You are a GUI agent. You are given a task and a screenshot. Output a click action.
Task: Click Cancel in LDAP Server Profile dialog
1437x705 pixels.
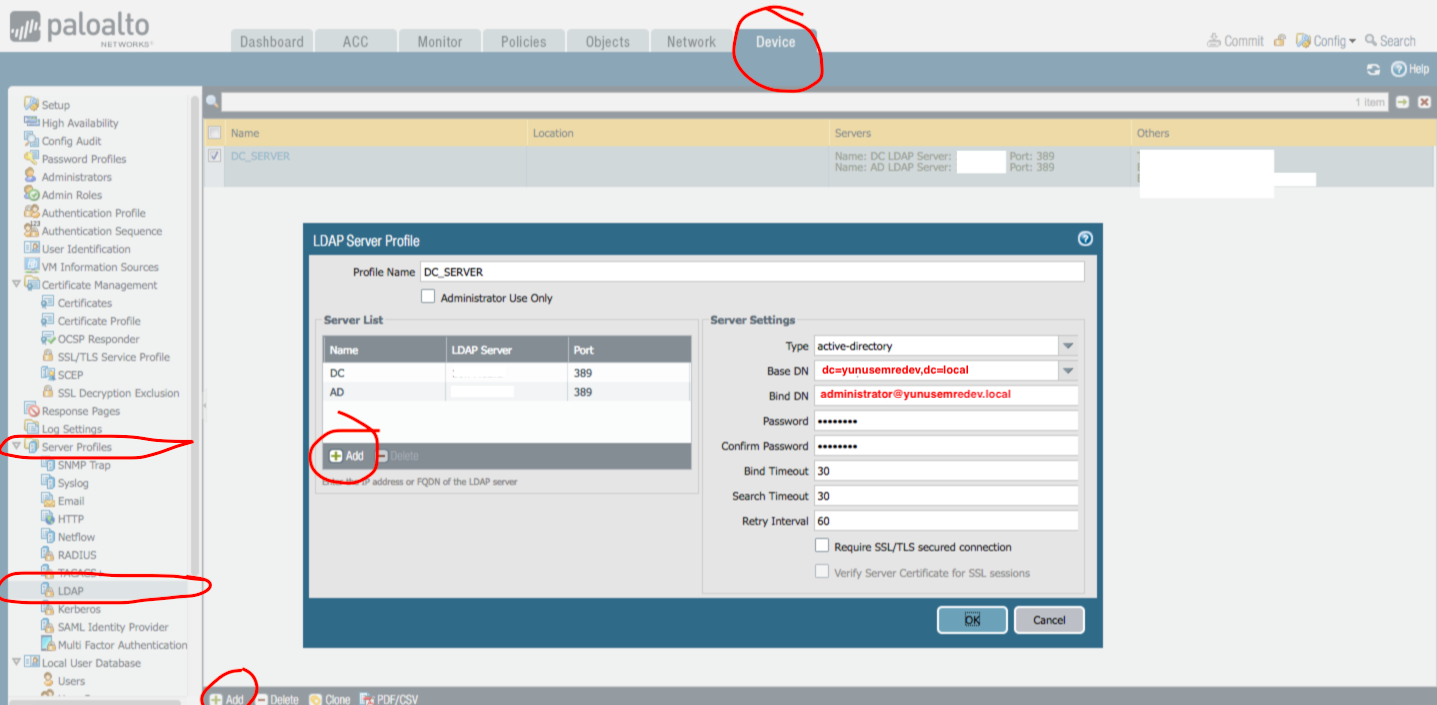pos(1048,620)
